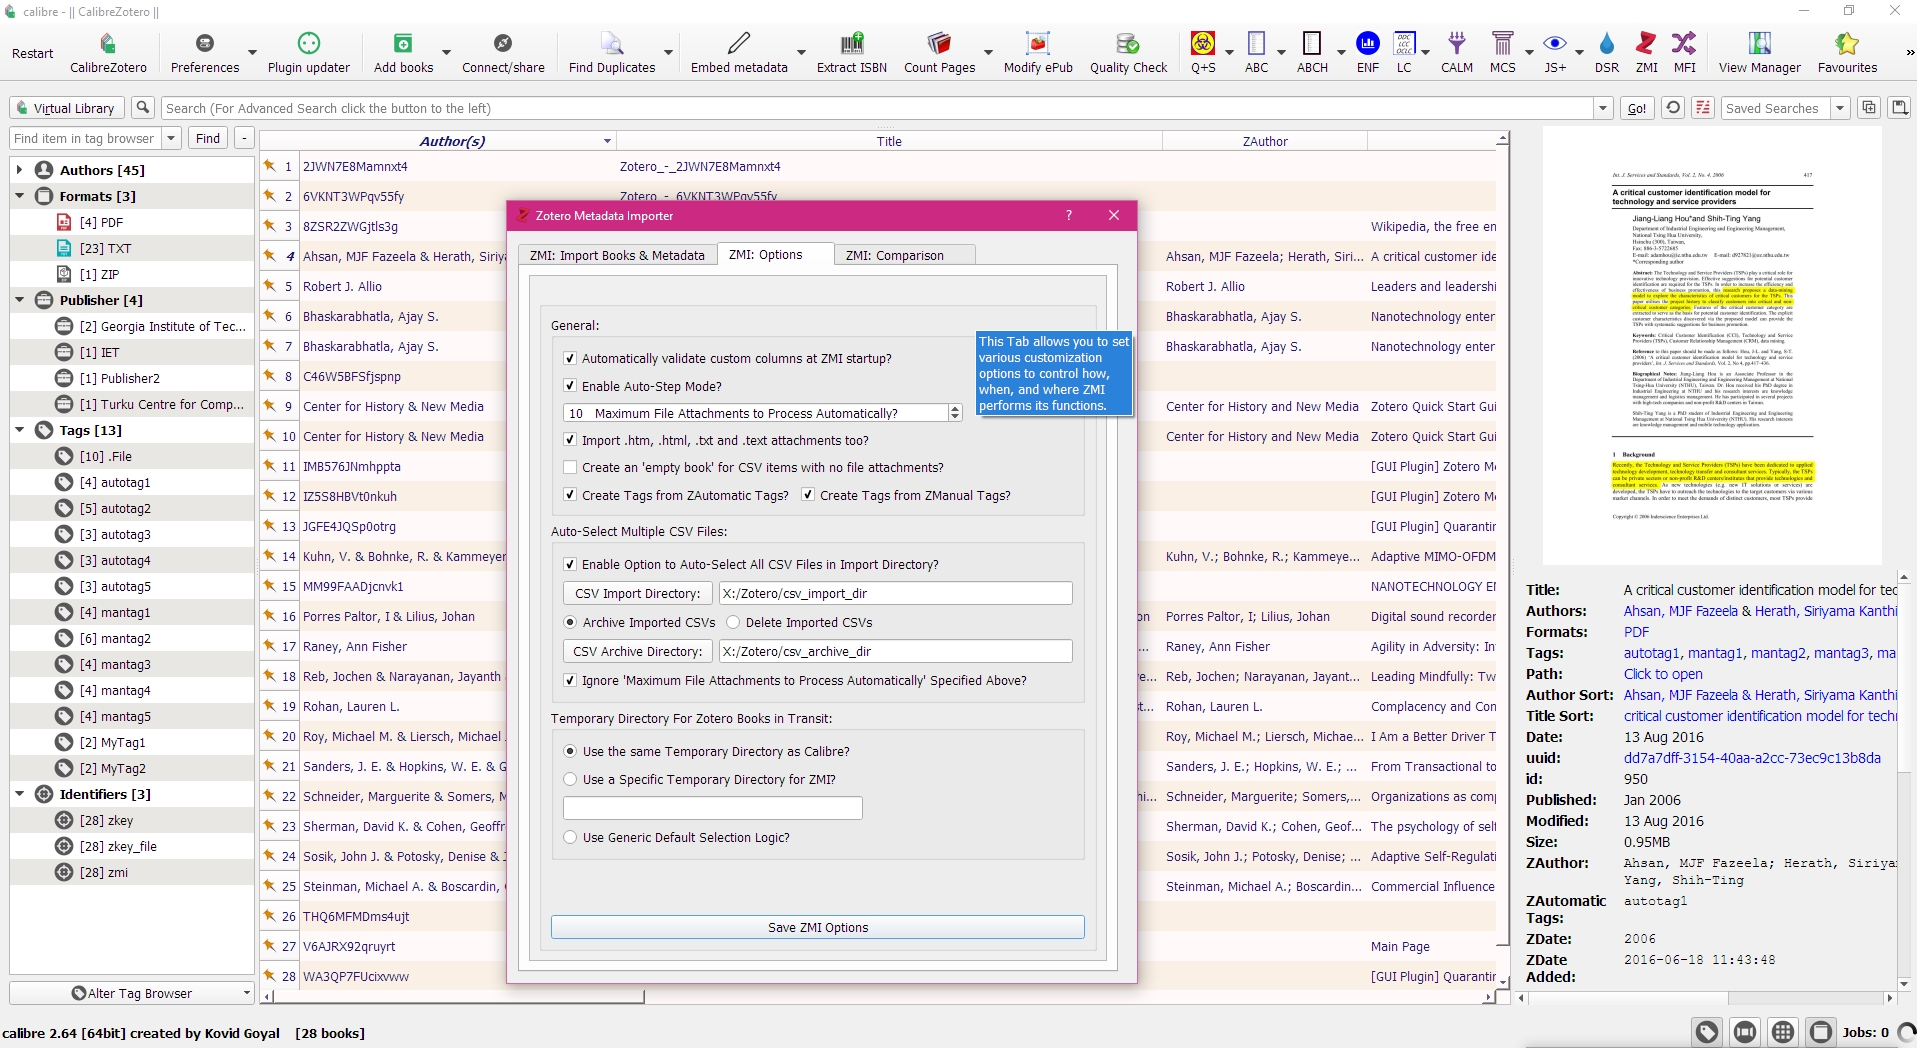Image resolution: width=1917 pixels, height=1048 pixels.
Task: Collapse the Publisher tree node
Action: point(20,300)
